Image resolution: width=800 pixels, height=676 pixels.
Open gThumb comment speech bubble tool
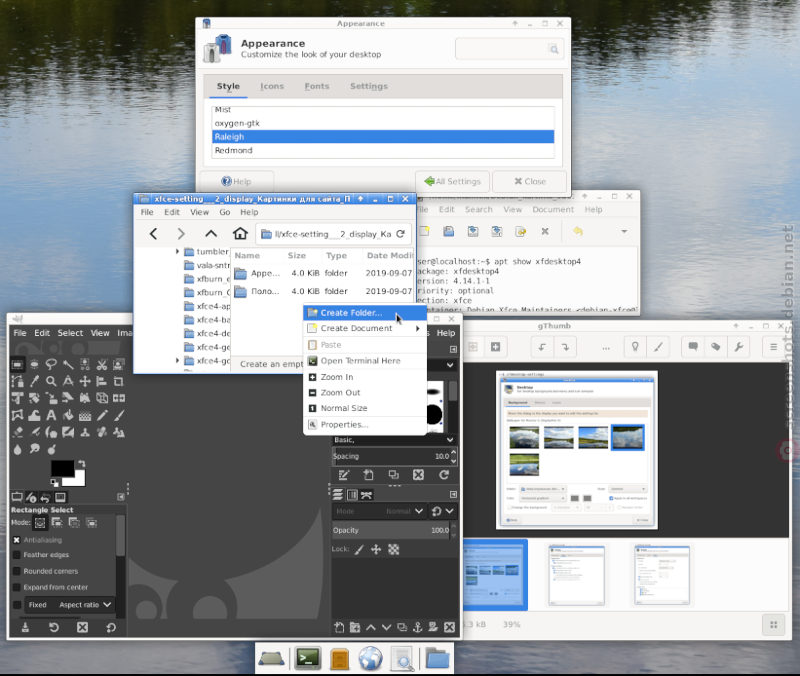[693, 347]
